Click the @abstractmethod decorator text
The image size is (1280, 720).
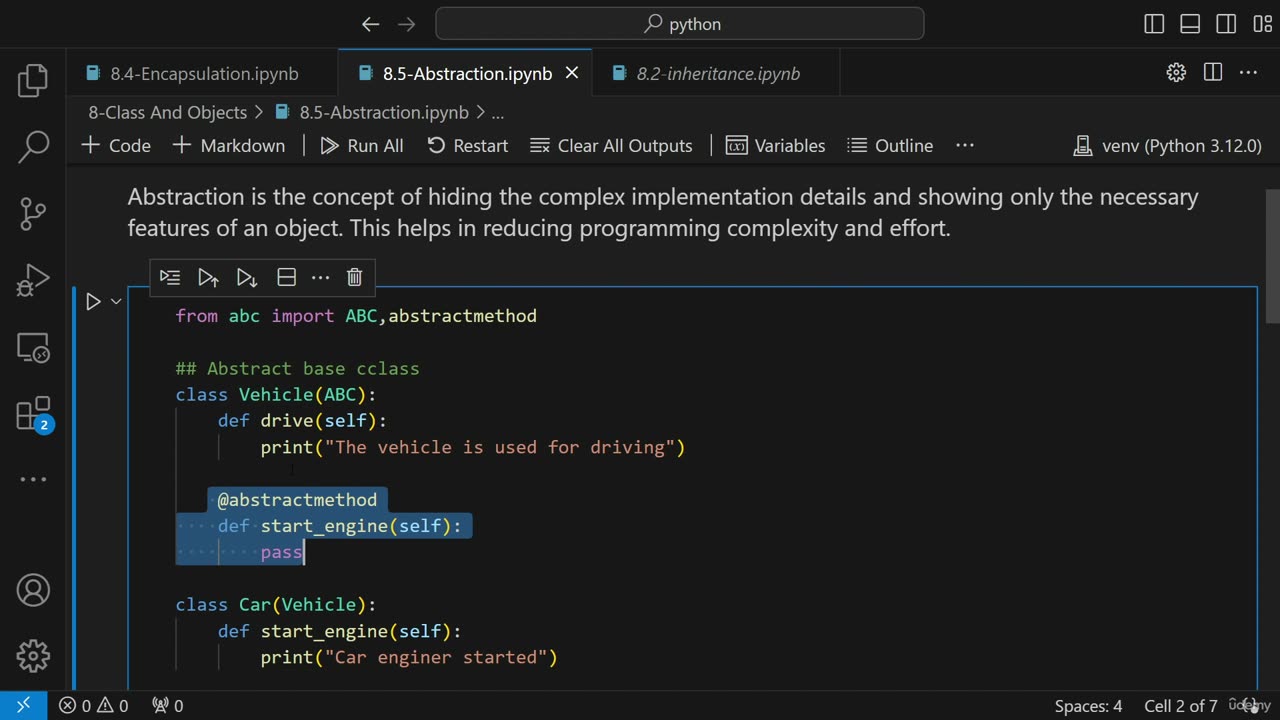pos(297,500)
